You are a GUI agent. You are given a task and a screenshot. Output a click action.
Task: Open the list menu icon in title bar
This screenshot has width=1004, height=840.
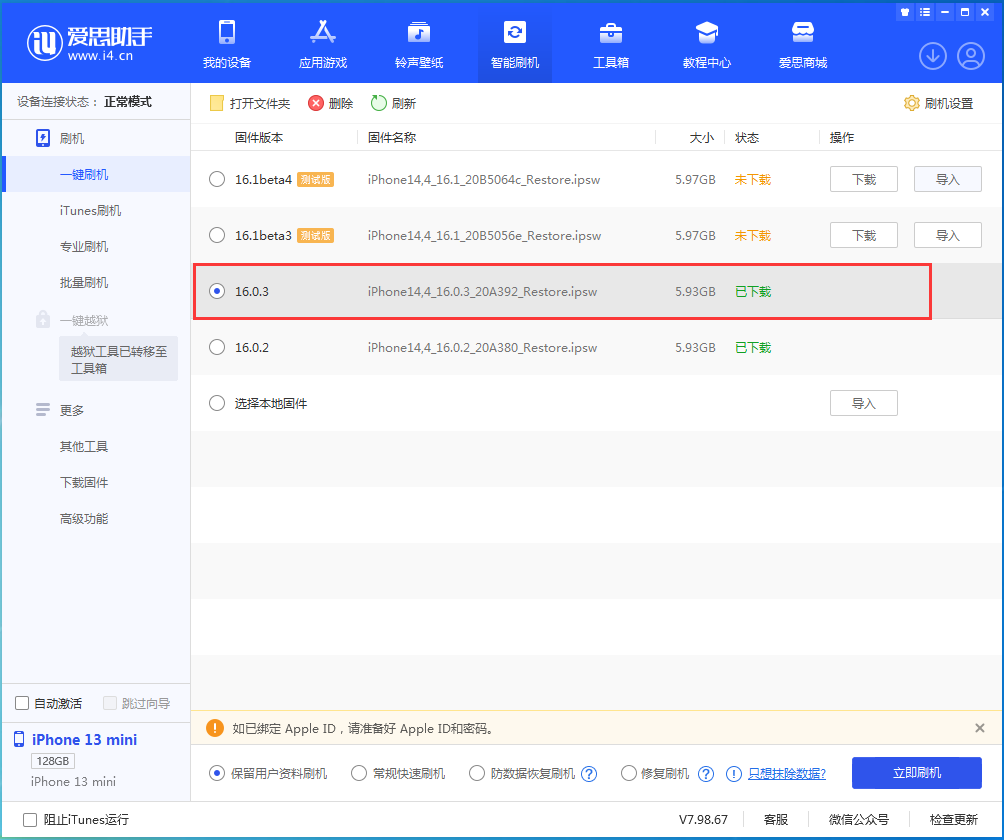[x=925, y=12]
